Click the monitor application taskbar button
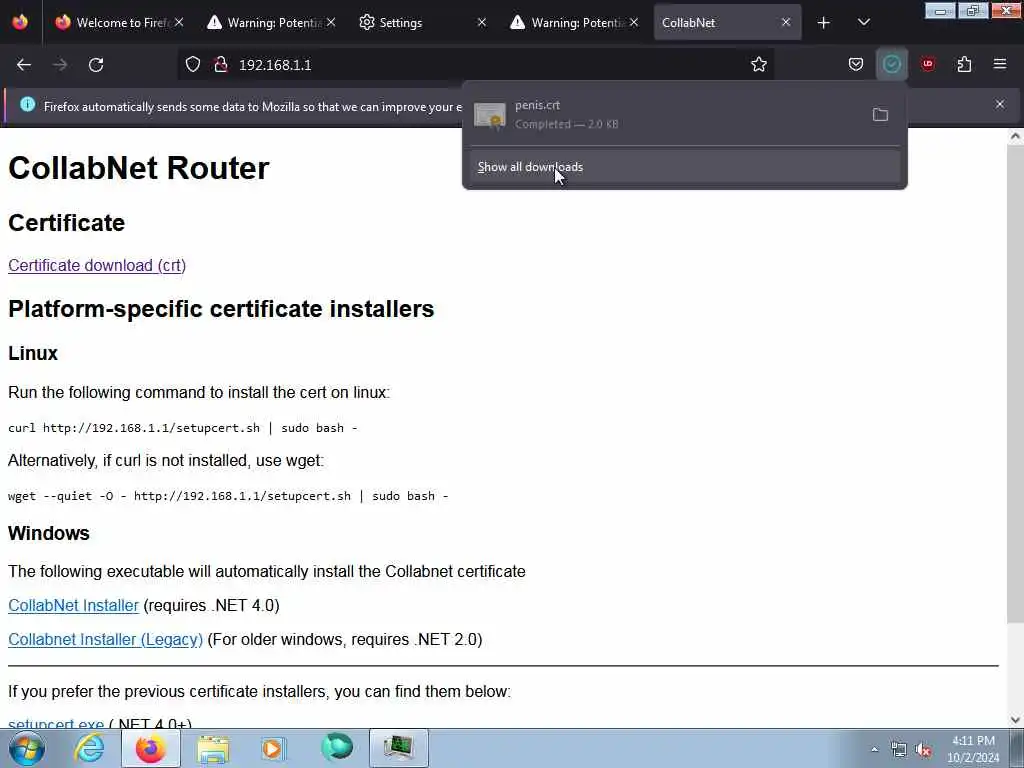 pyautogui.click(x=399, y=748)
